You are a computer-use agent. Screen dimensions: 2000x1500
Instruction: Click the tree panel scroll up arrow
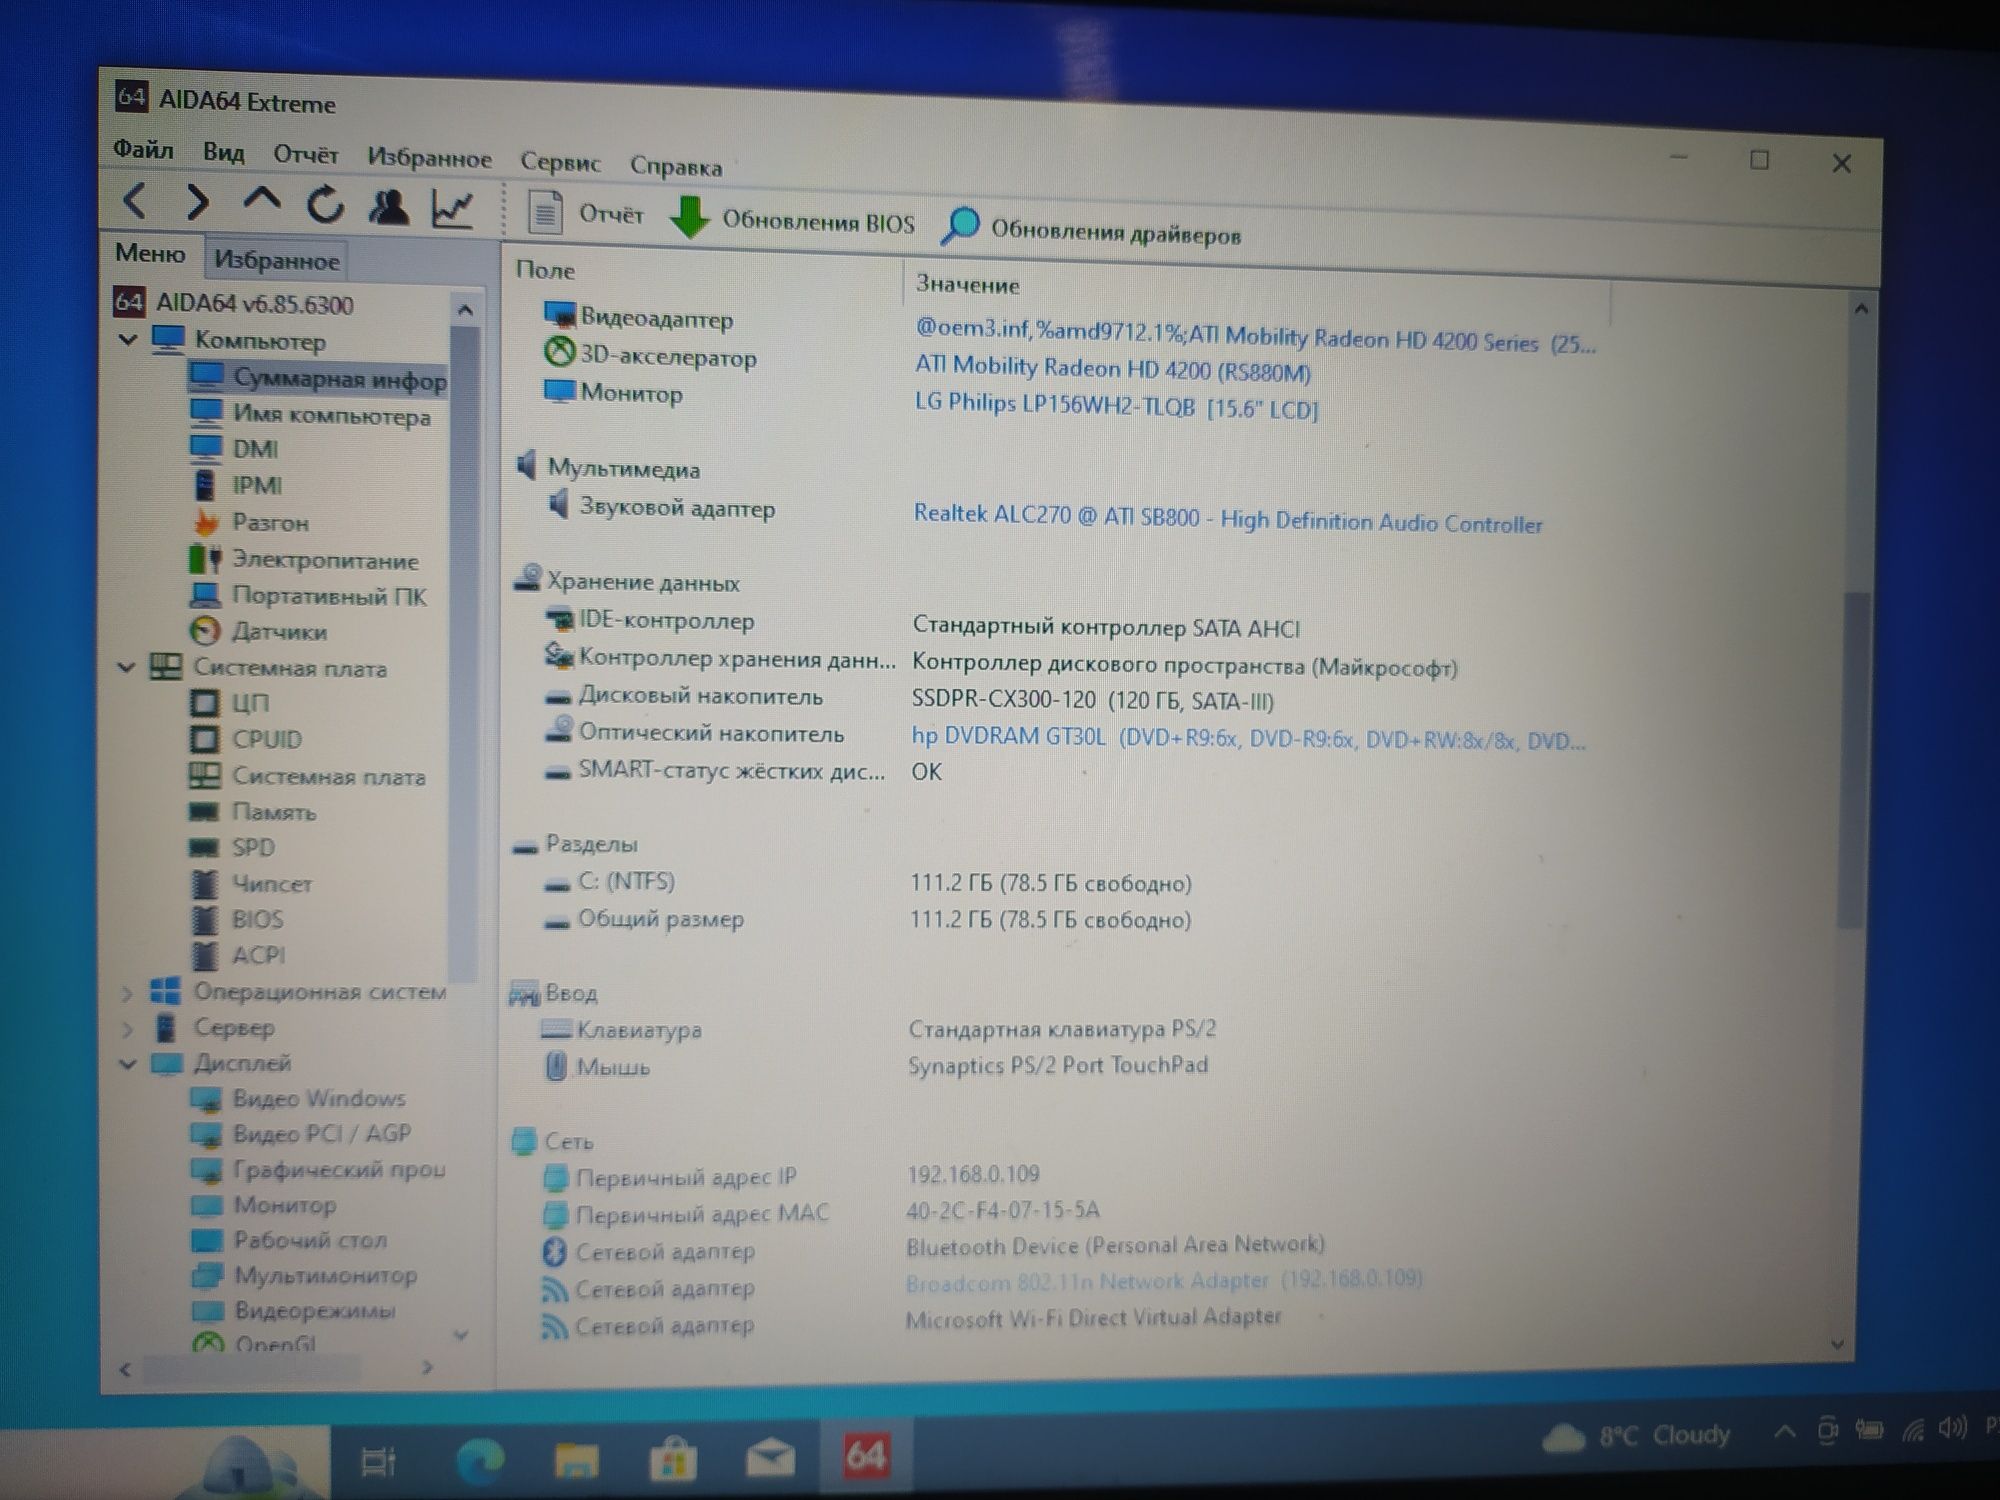click(464, 311)
